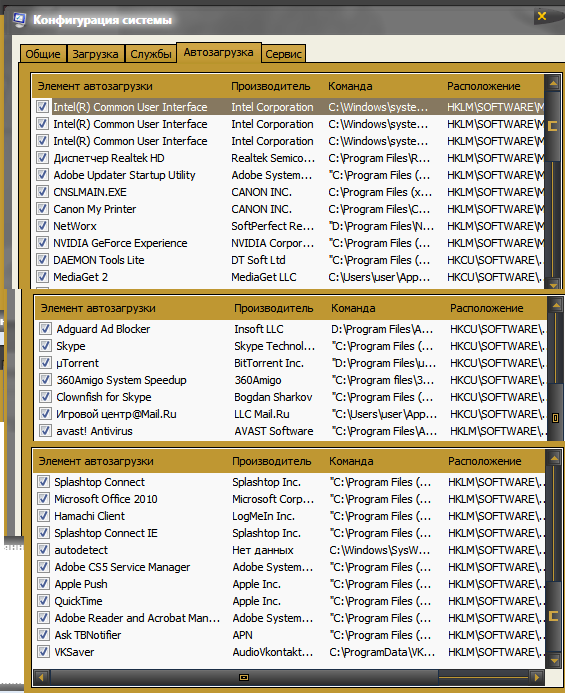Disable the µTorrent startup checkbox
The image size is (565, 693).
pyautogui.click(x=46, y=363)
